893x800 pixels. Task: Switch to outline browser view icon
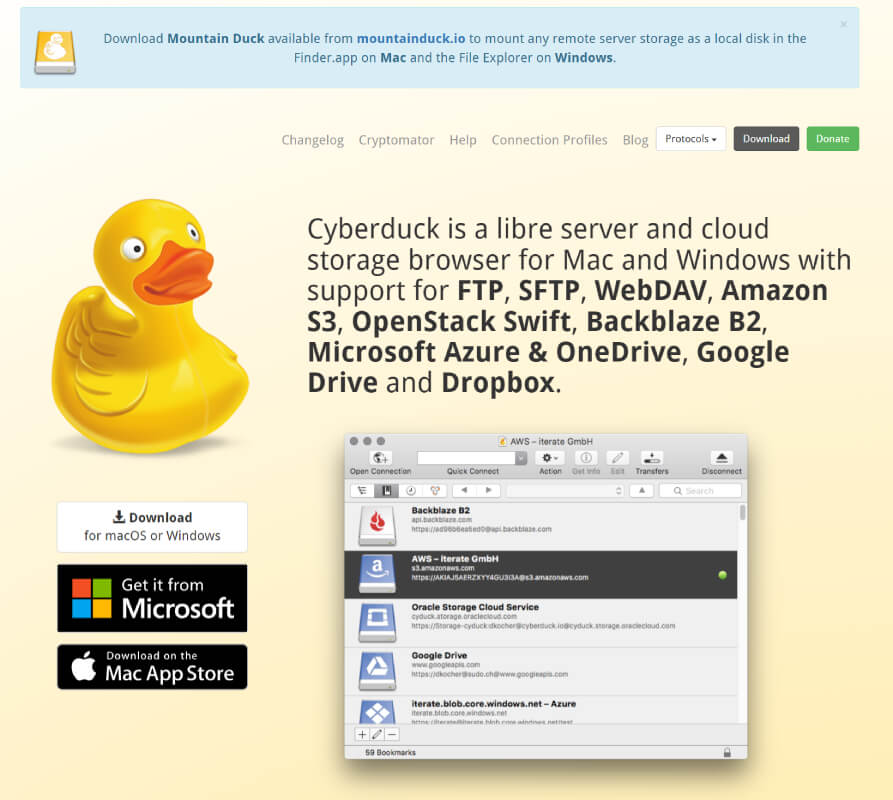click(362, 491)
